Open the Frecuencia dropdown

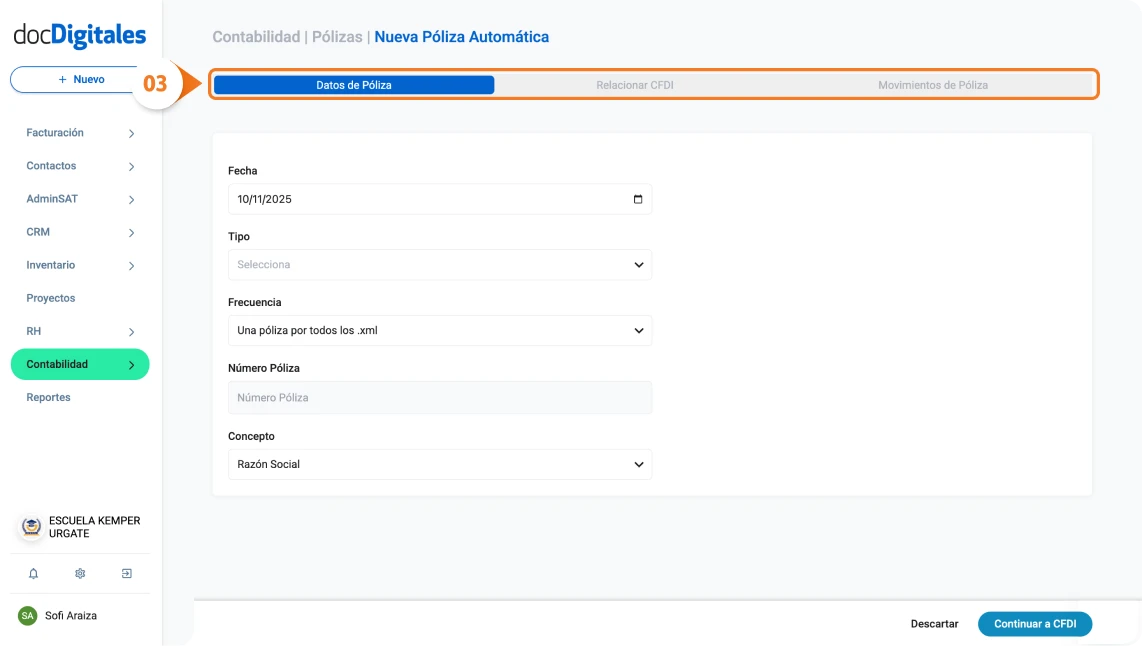point(439,331)
